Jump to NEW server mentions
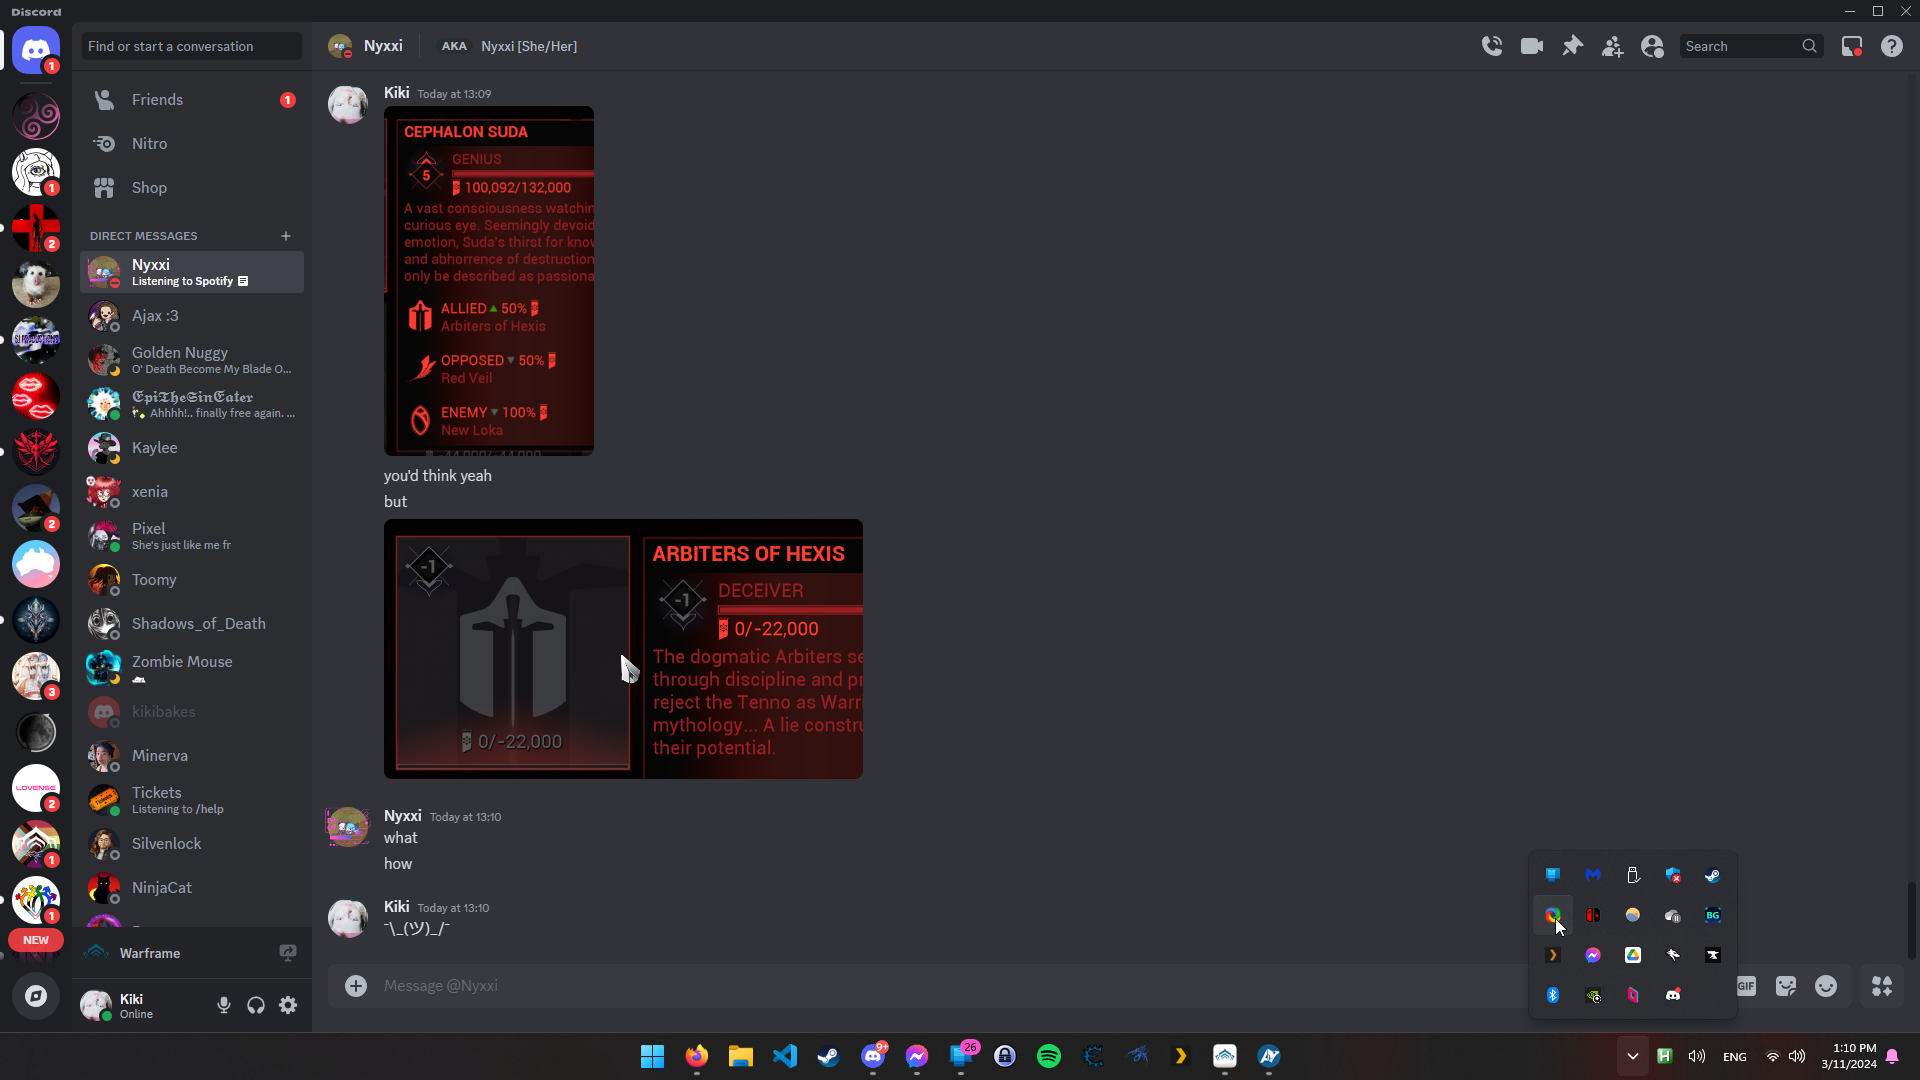The image size is (1920, 1080). 36,940
